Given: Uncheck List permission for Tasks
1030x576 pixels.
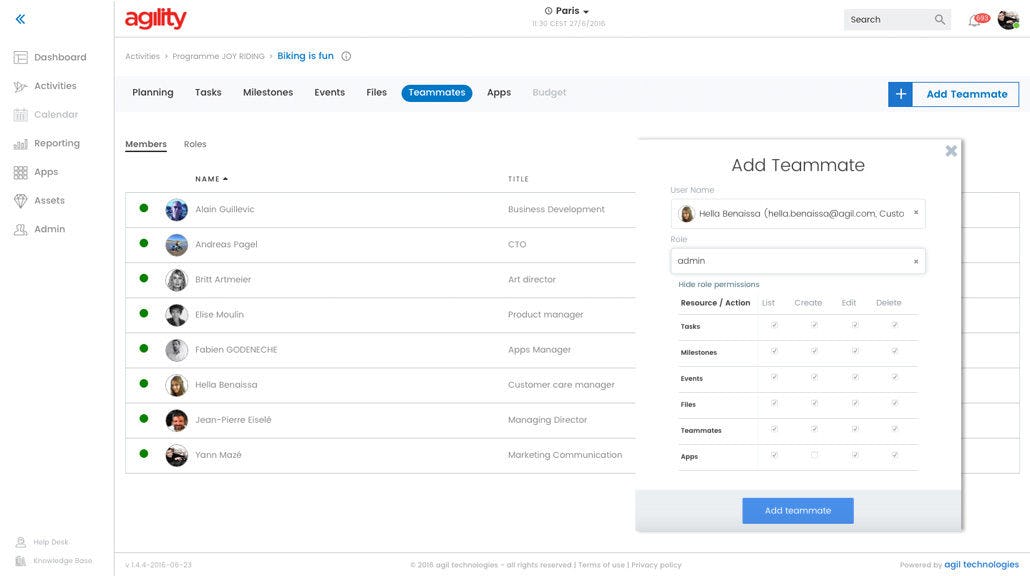Looking at the screenshot, I should (774, 324).
